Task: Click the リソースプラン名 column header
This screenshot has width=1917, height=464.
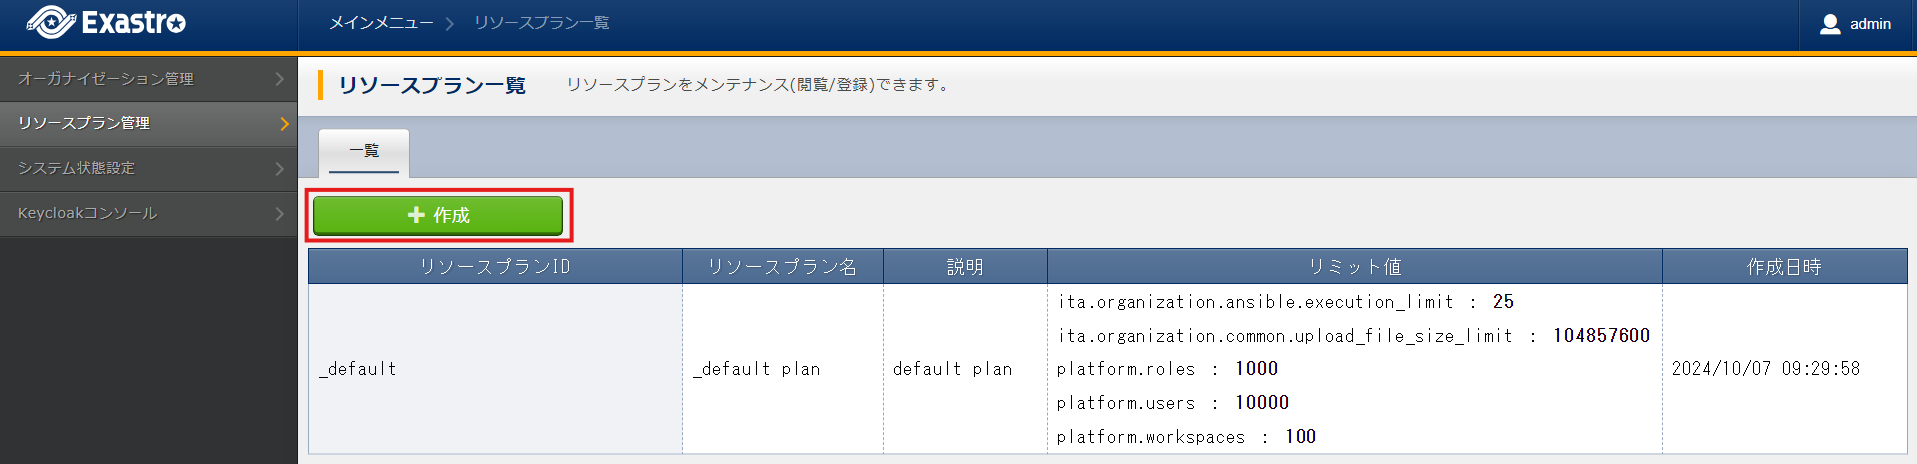Action: 782,267
